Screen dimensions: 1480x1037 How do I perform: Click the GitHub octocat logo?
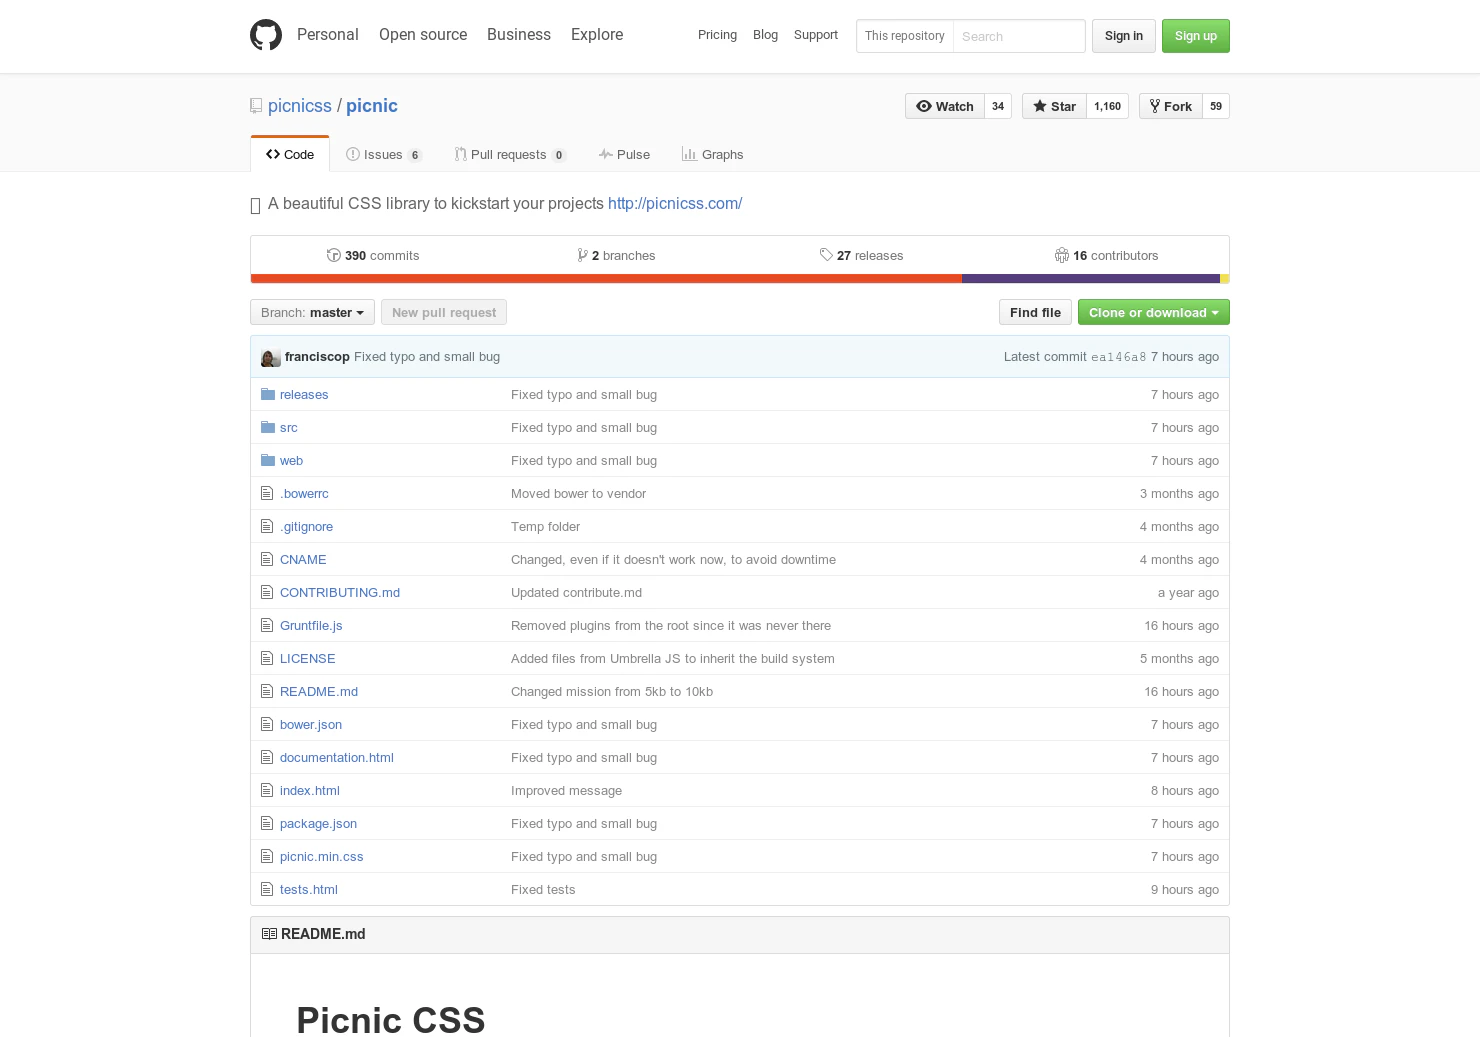(x=266, y=34)
